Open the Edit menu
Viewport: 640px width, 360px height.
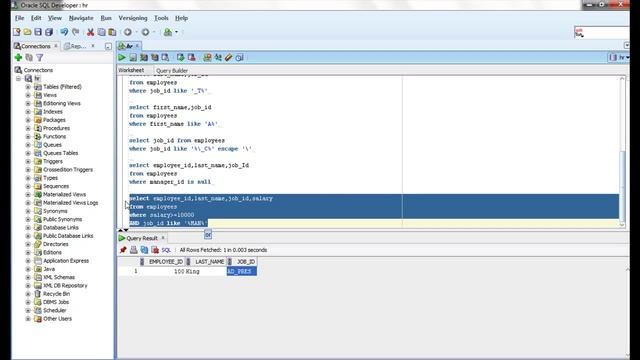pos(36,18)
